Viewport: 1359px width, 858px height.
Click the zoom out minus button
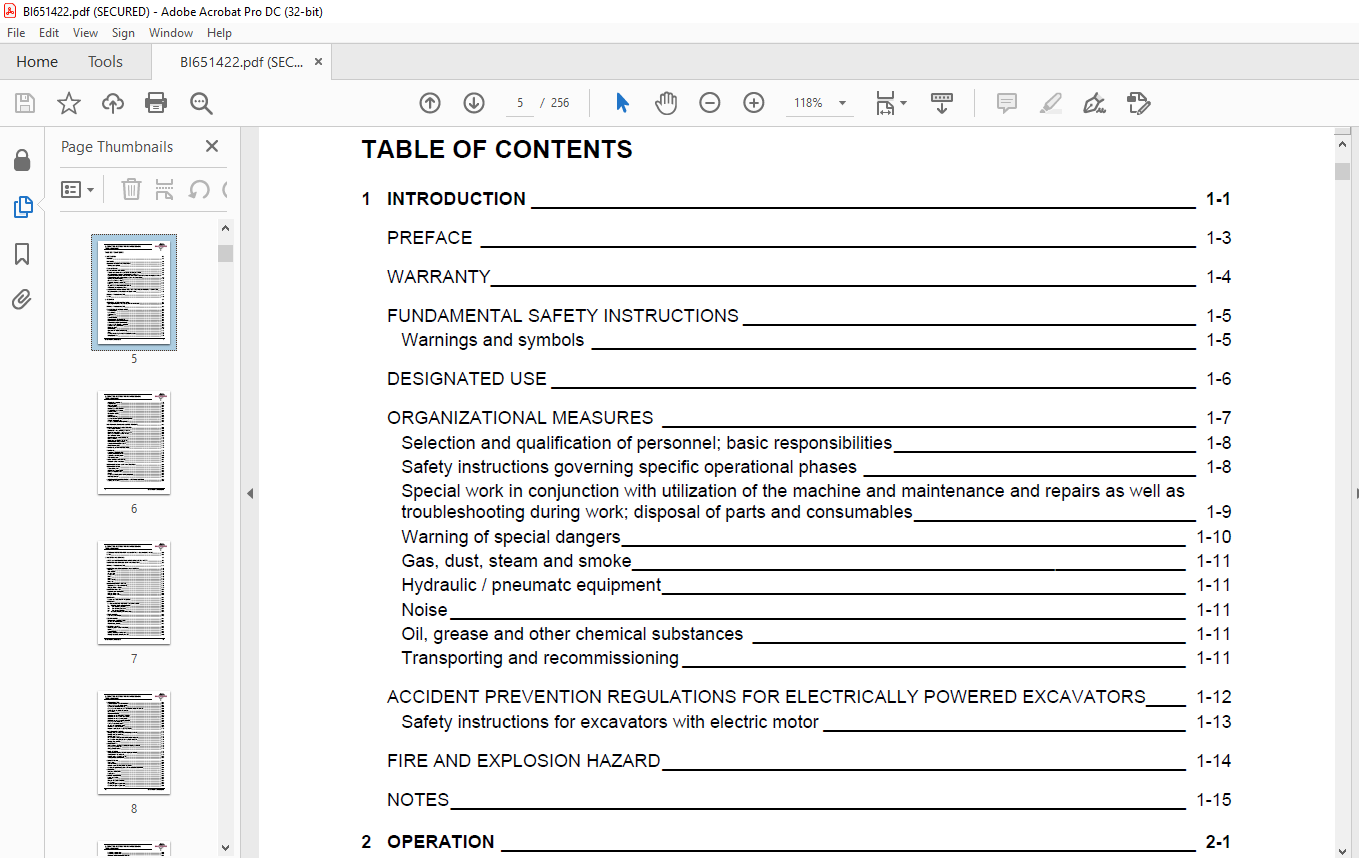710,103
